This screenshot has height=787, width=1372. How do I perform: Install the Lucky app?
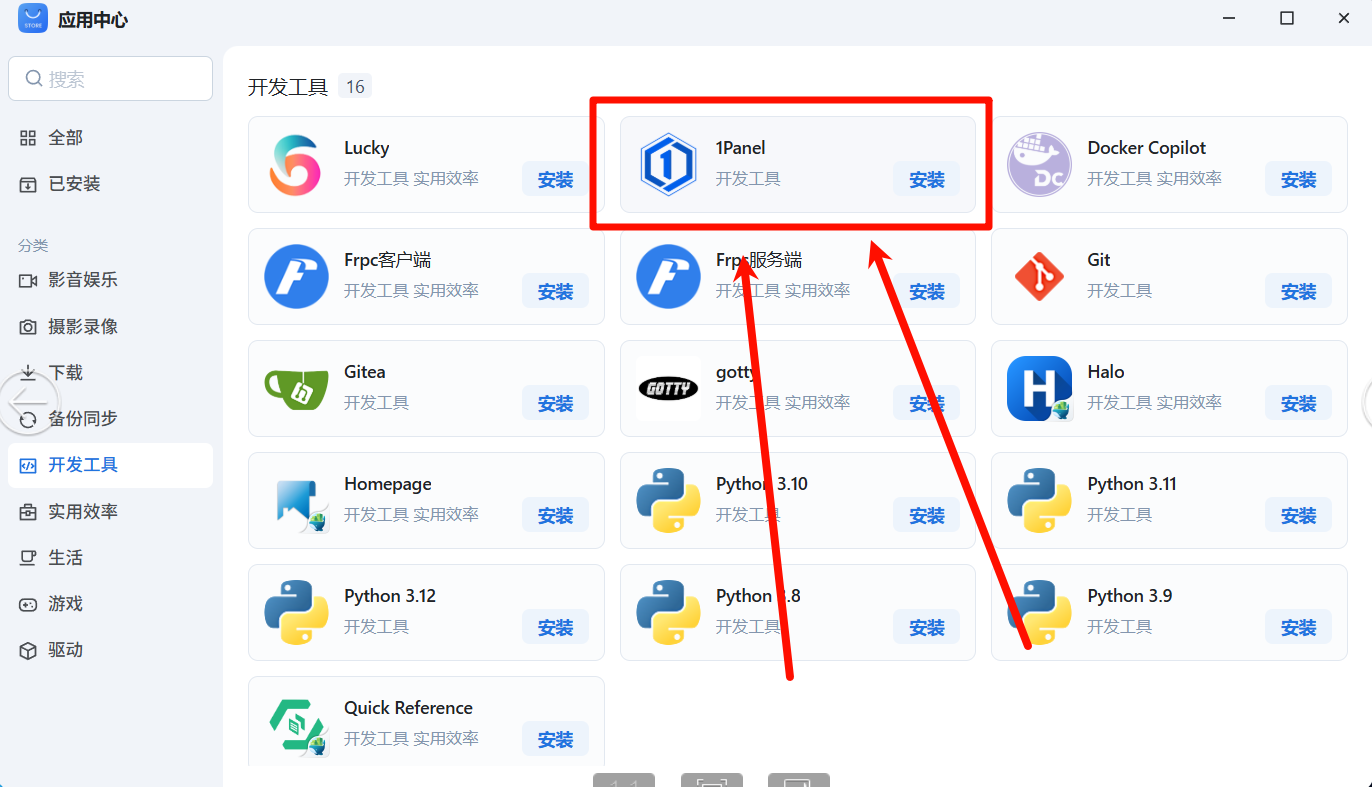555,179
